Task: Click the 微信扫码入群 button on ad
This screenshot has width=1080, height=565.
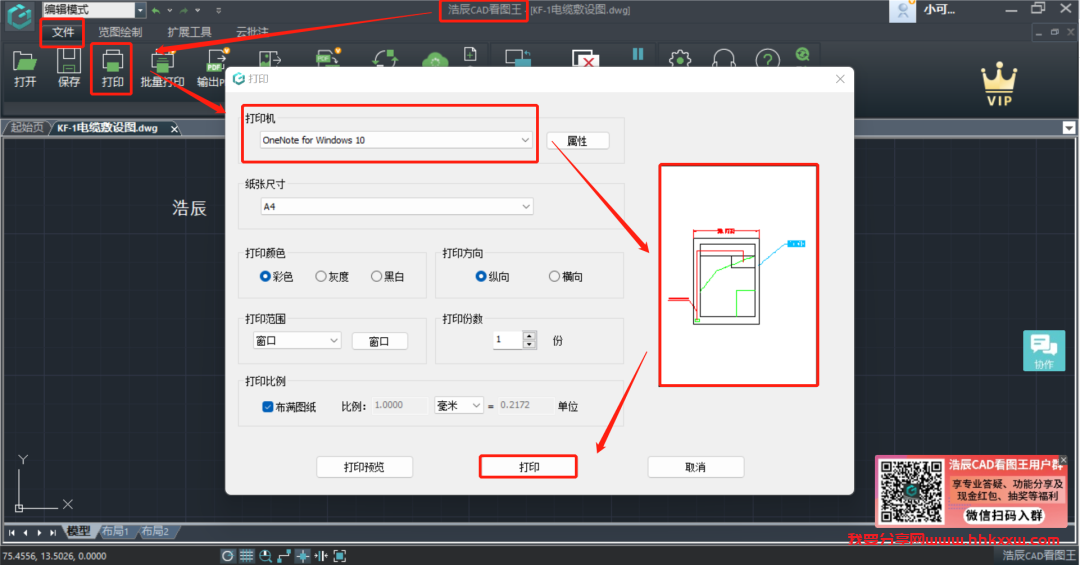Action: pyautogui.click(x=1004, y=515)
